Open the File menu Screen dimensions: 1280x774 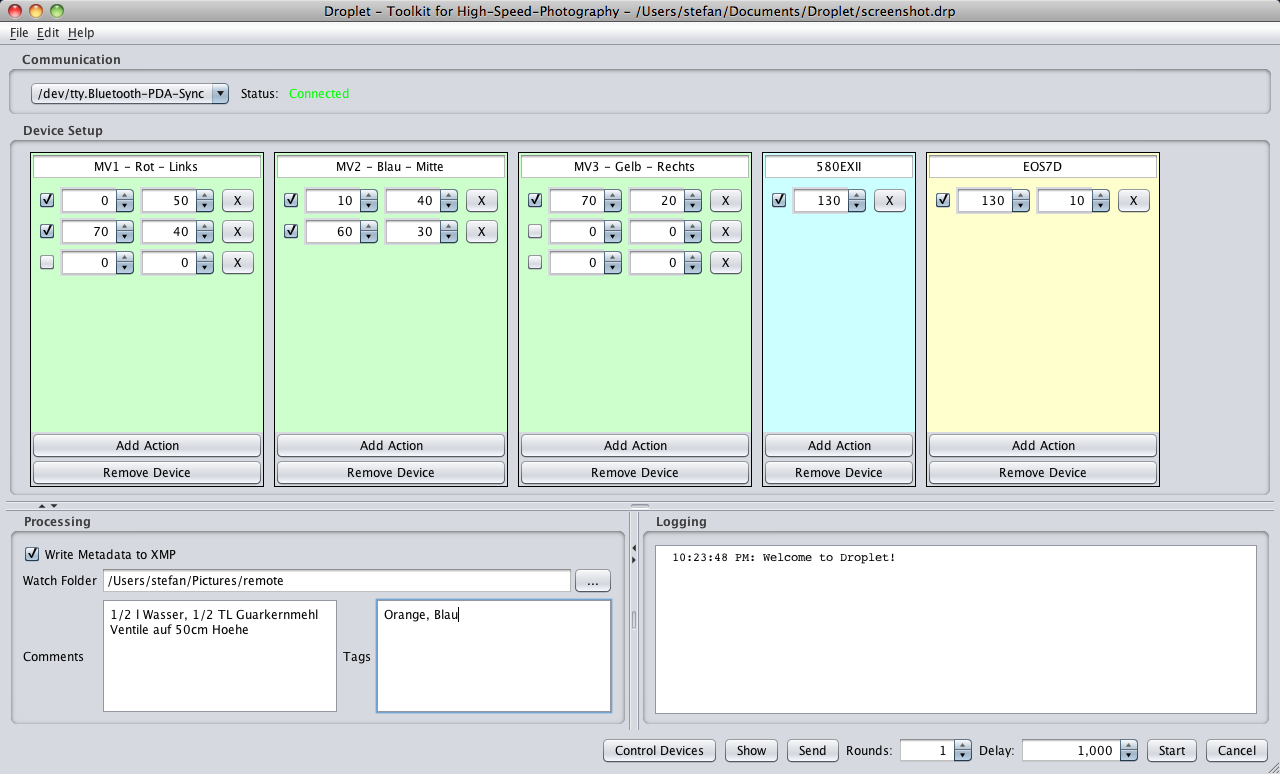coord(19,33)
